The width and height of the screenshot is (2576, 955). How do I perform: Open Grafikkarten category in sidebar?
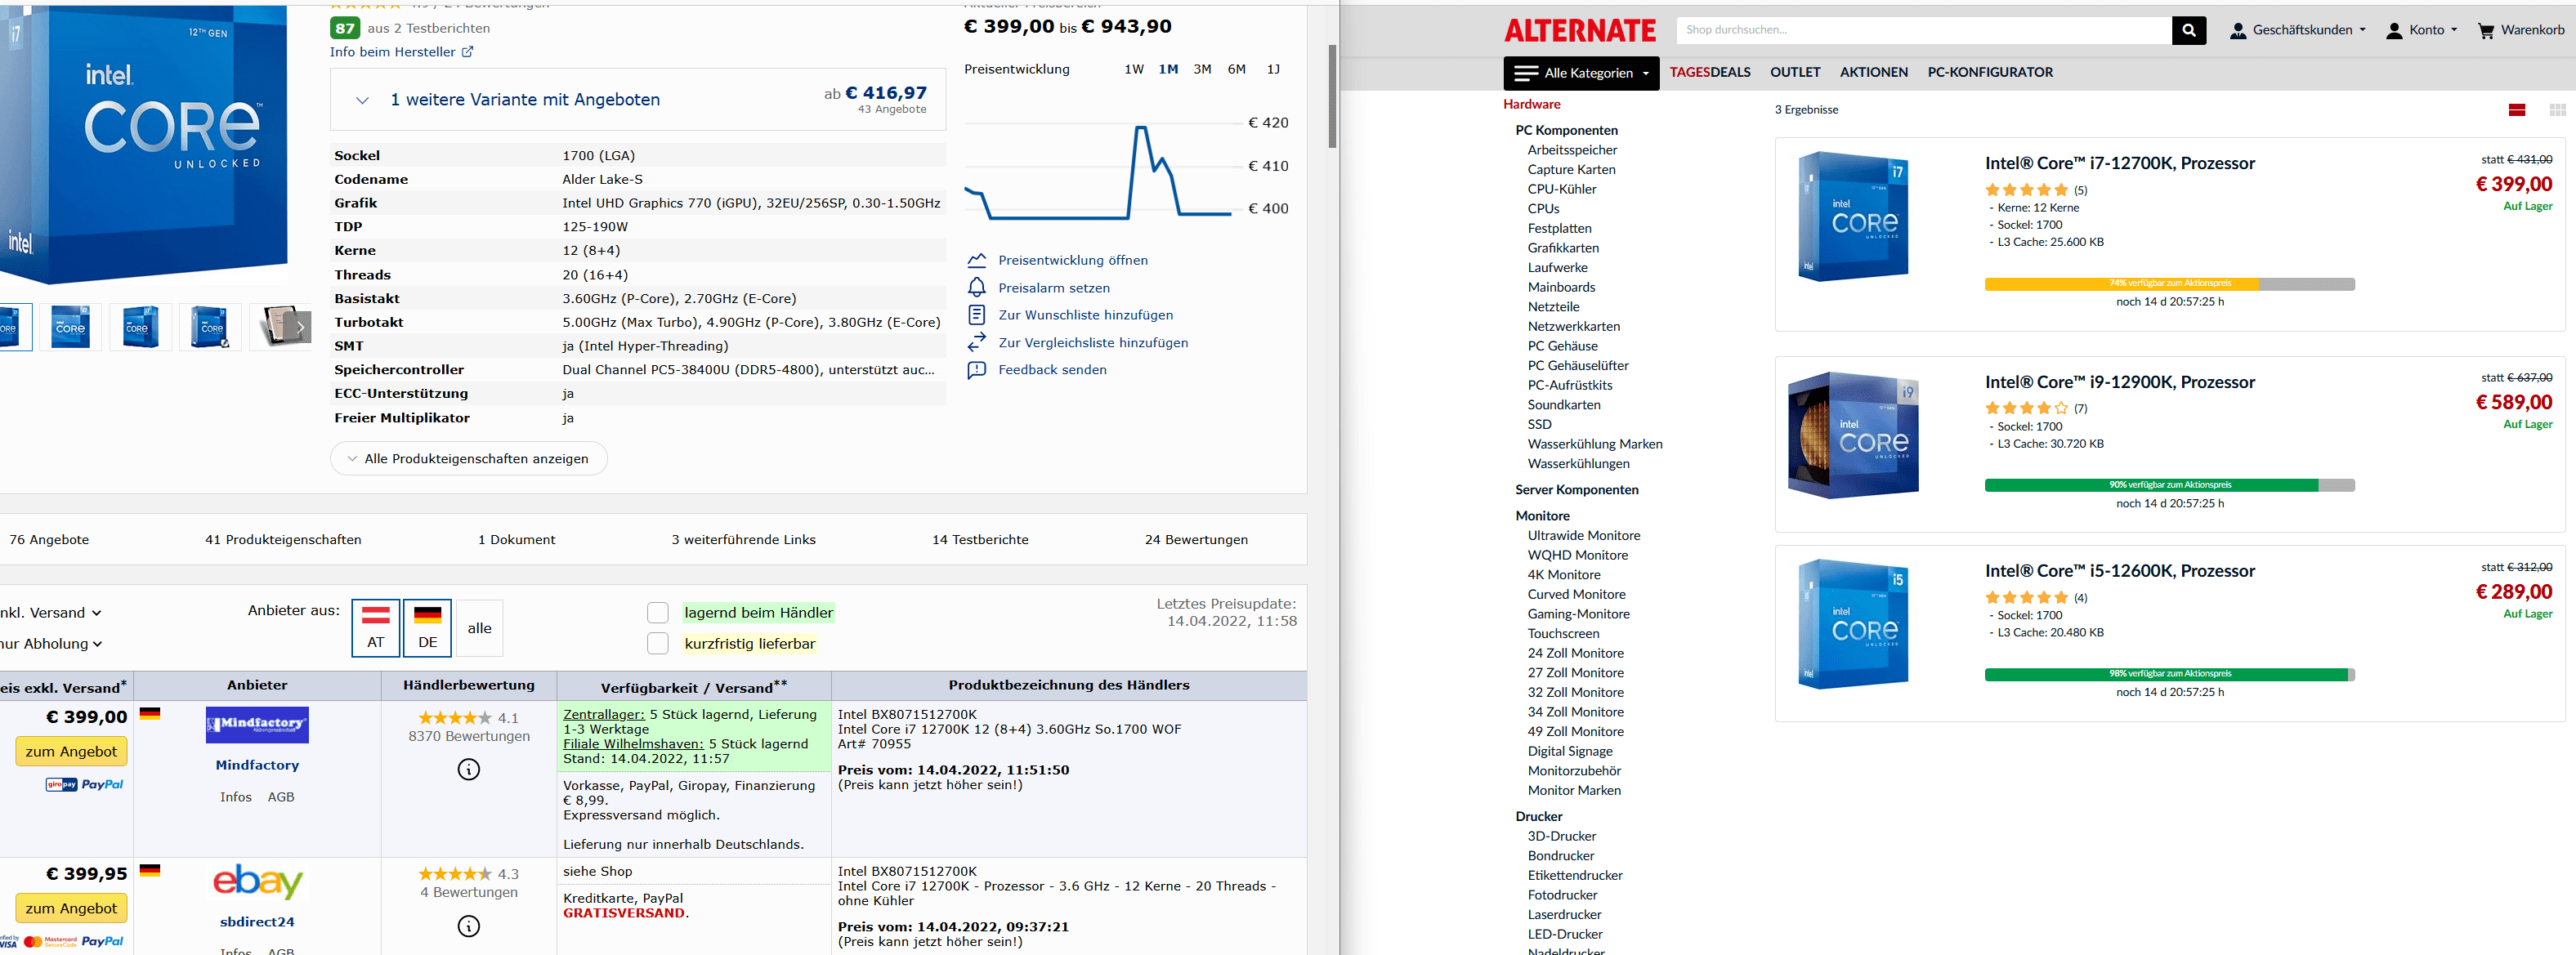tap(1563, 248)
